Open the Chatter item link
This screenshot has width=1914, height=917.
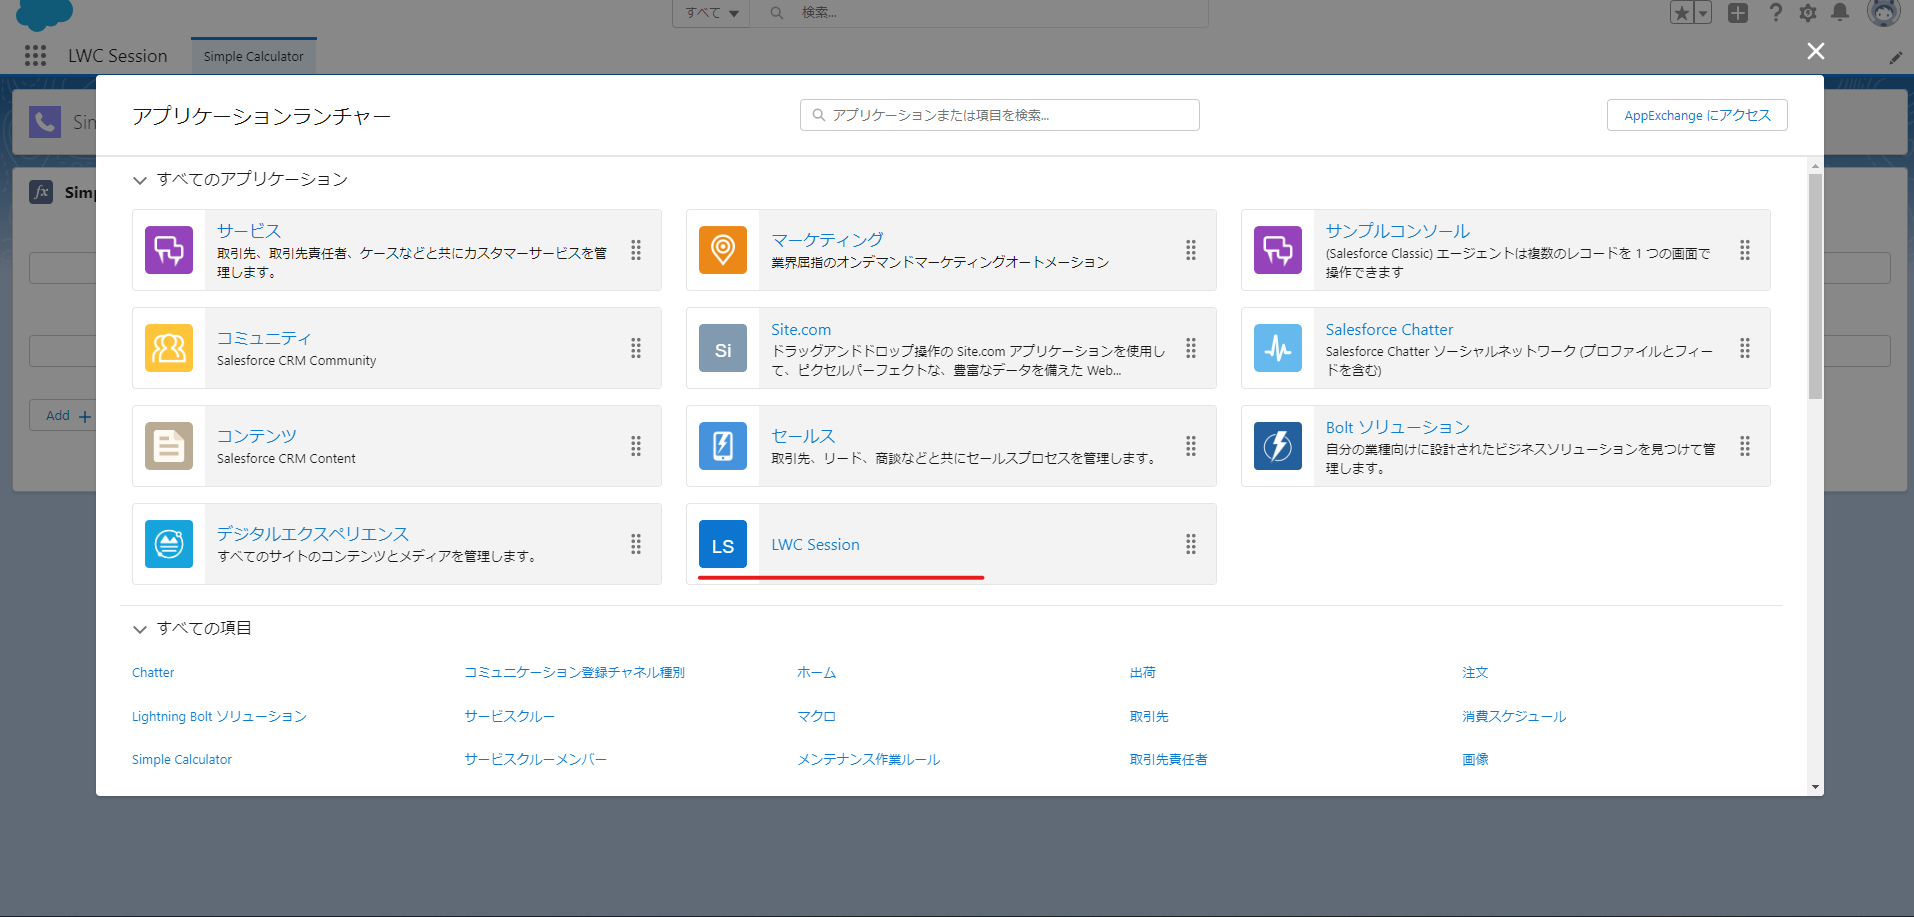[153, 673]
